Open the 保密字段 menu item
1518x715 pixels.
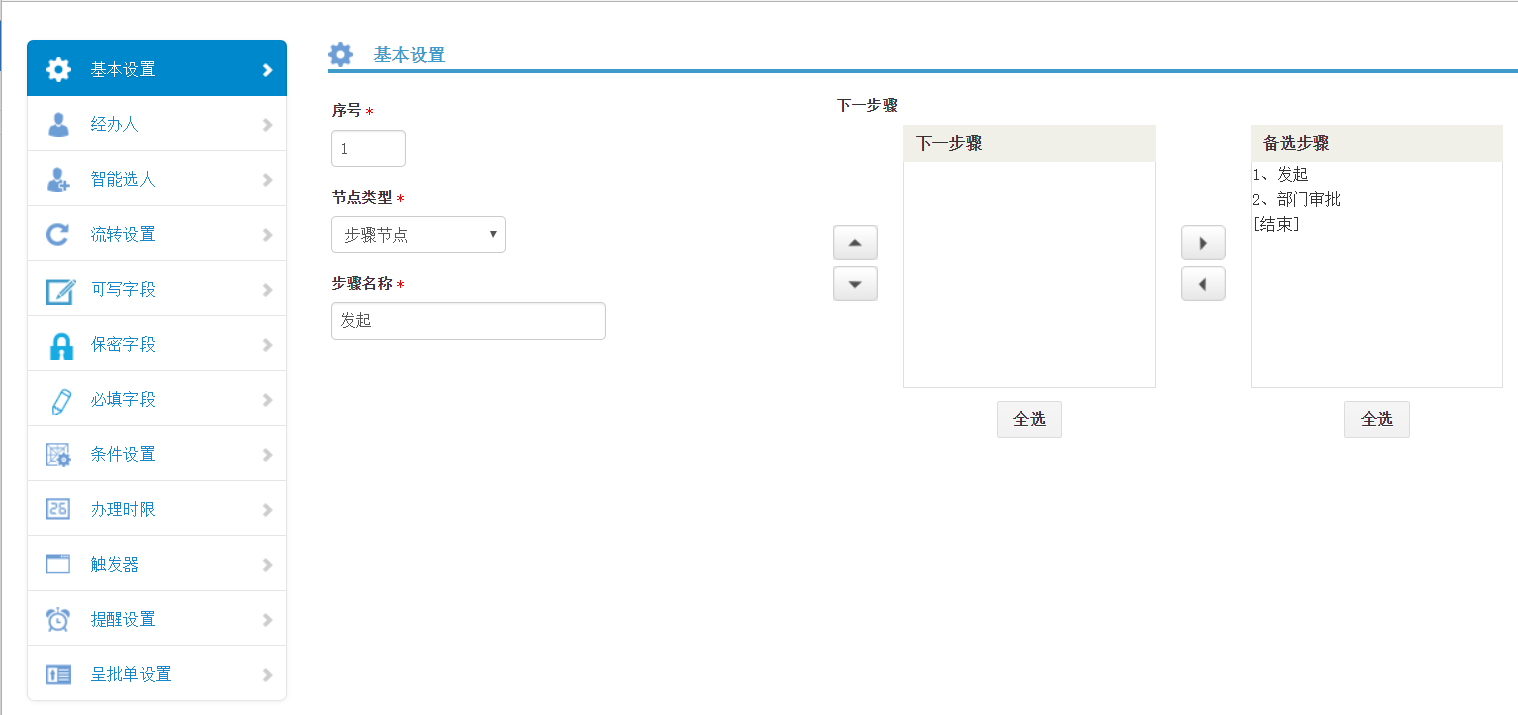click(x=157, y=344)
